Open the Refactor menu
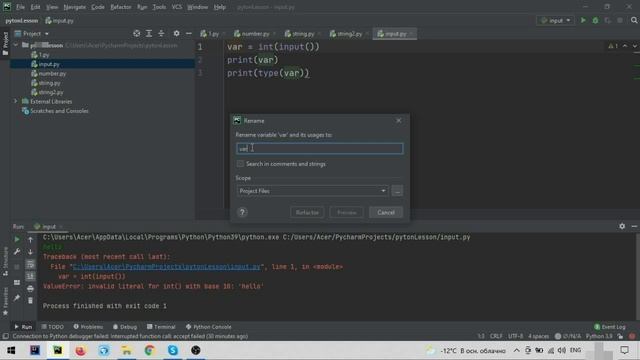Viewport: 640px width, 360px height. (x=121, y=7)
